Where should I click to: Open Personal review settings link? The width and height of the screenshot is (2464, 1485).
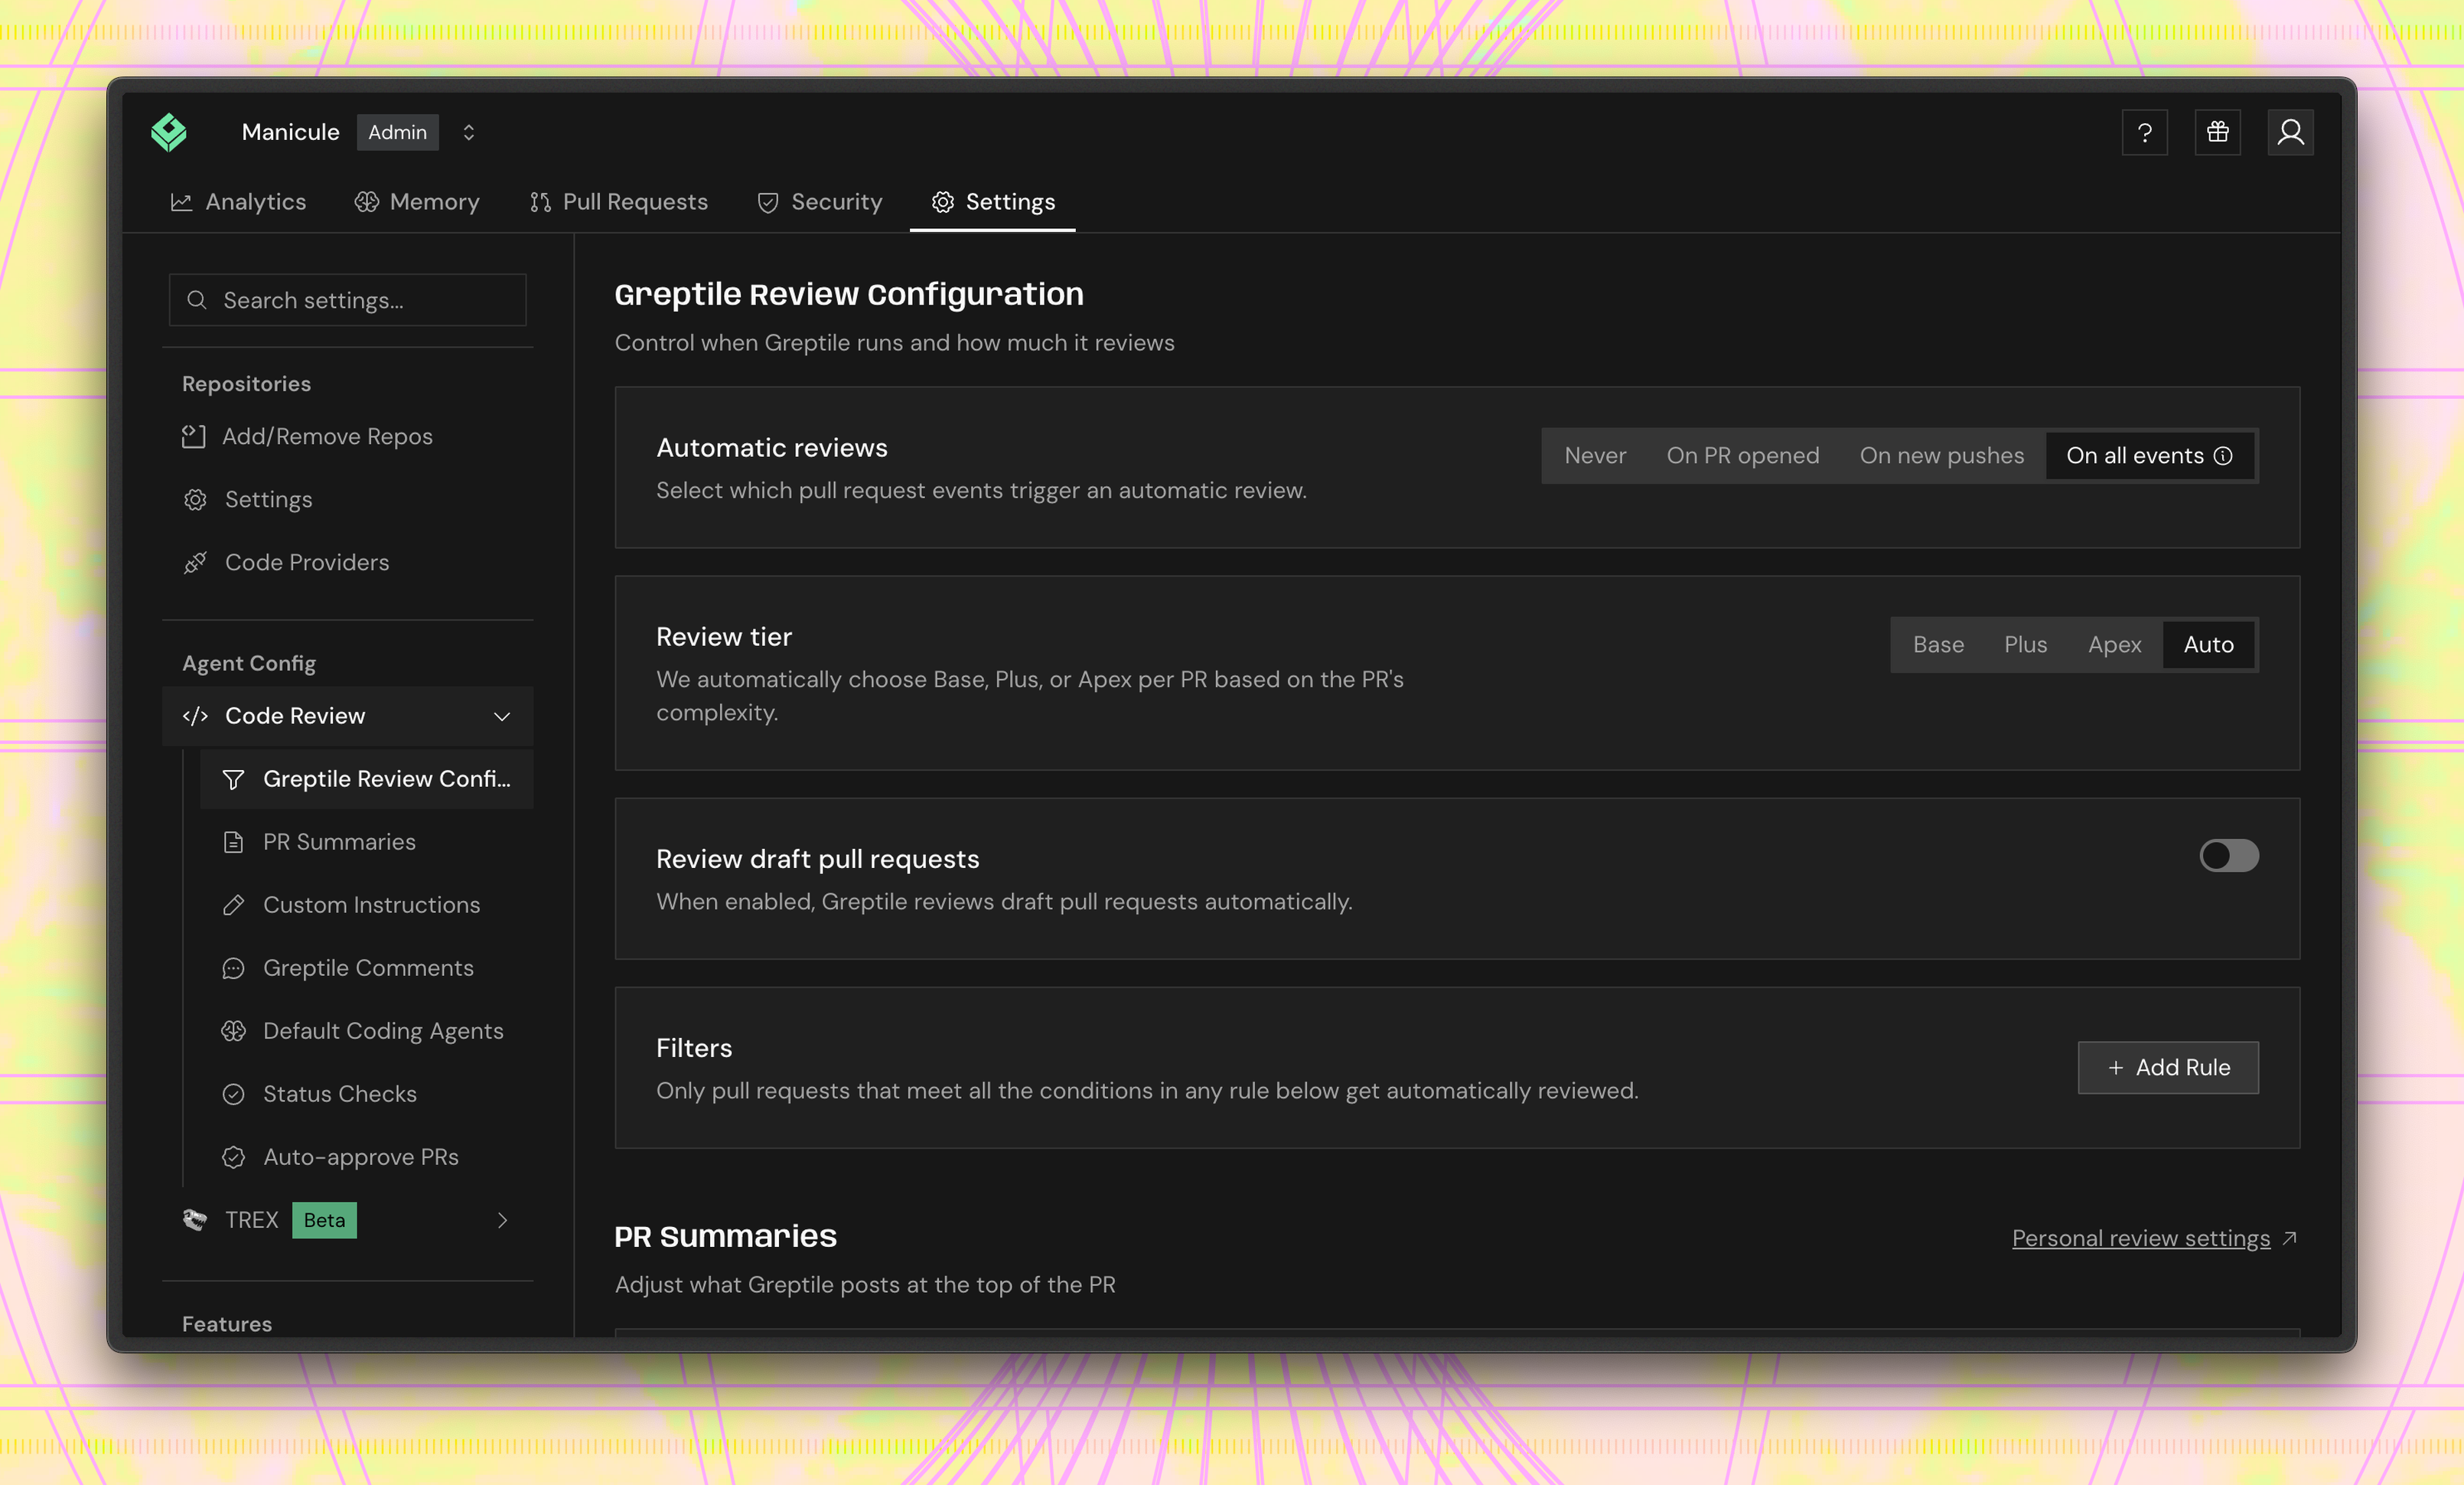click(2154, 1239)
